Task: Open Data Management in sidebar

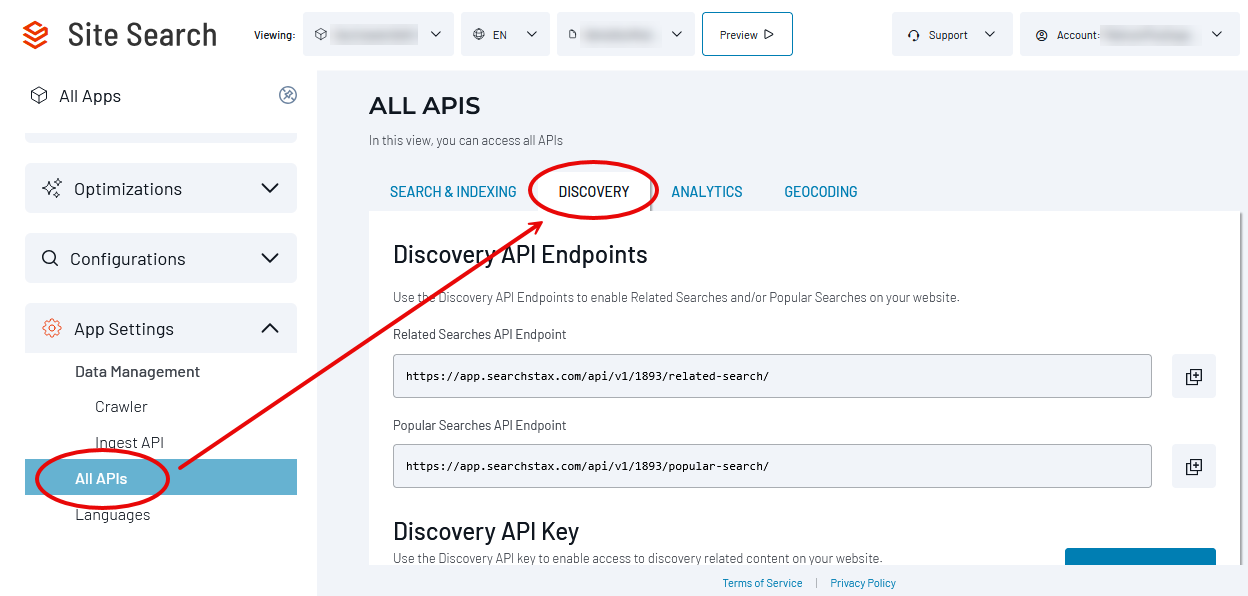Action: (138, 371)
